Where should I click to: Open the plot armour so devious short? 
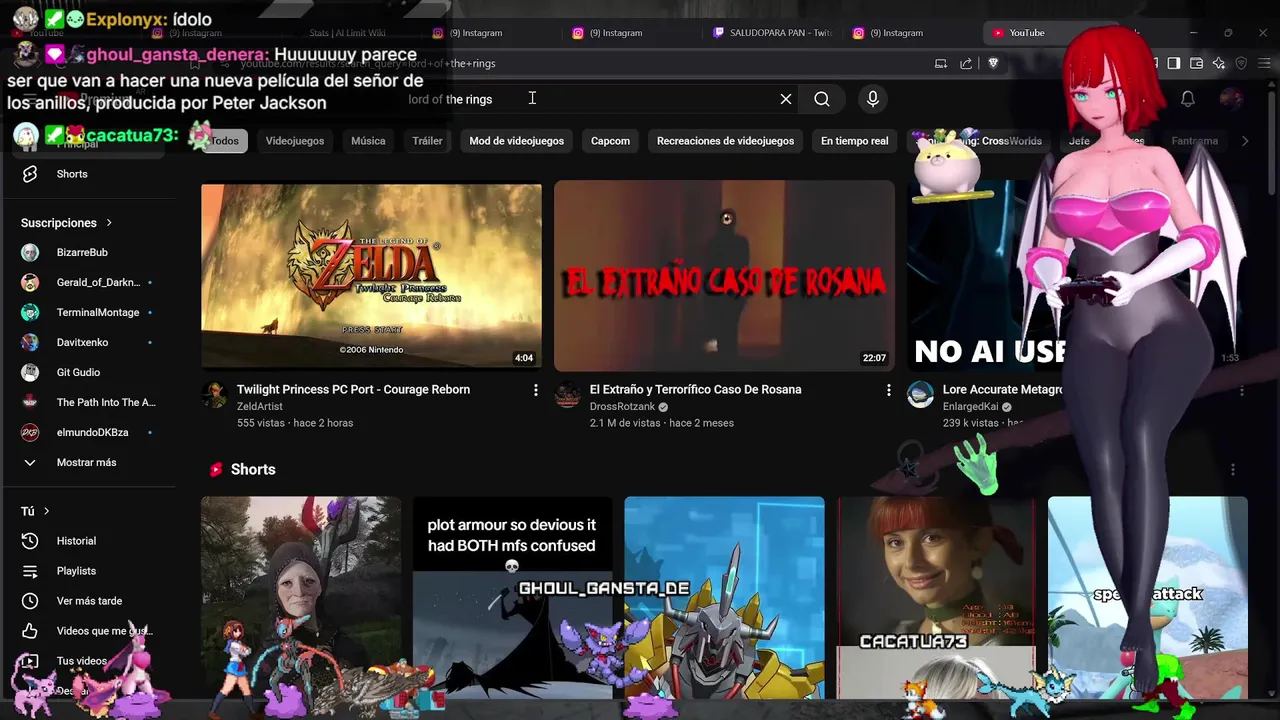point(512,598)
